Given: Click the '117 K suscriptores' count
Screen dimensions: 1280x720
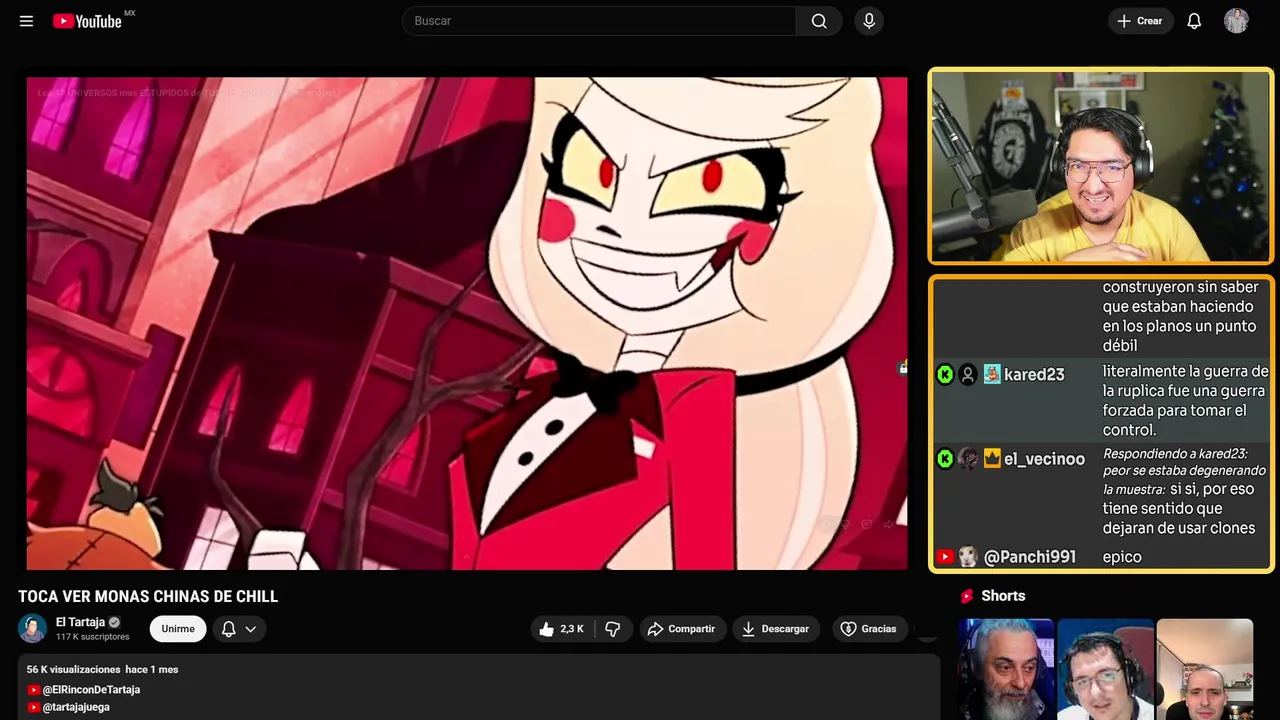Looking at the screenshot, I should tap(92, 637).
